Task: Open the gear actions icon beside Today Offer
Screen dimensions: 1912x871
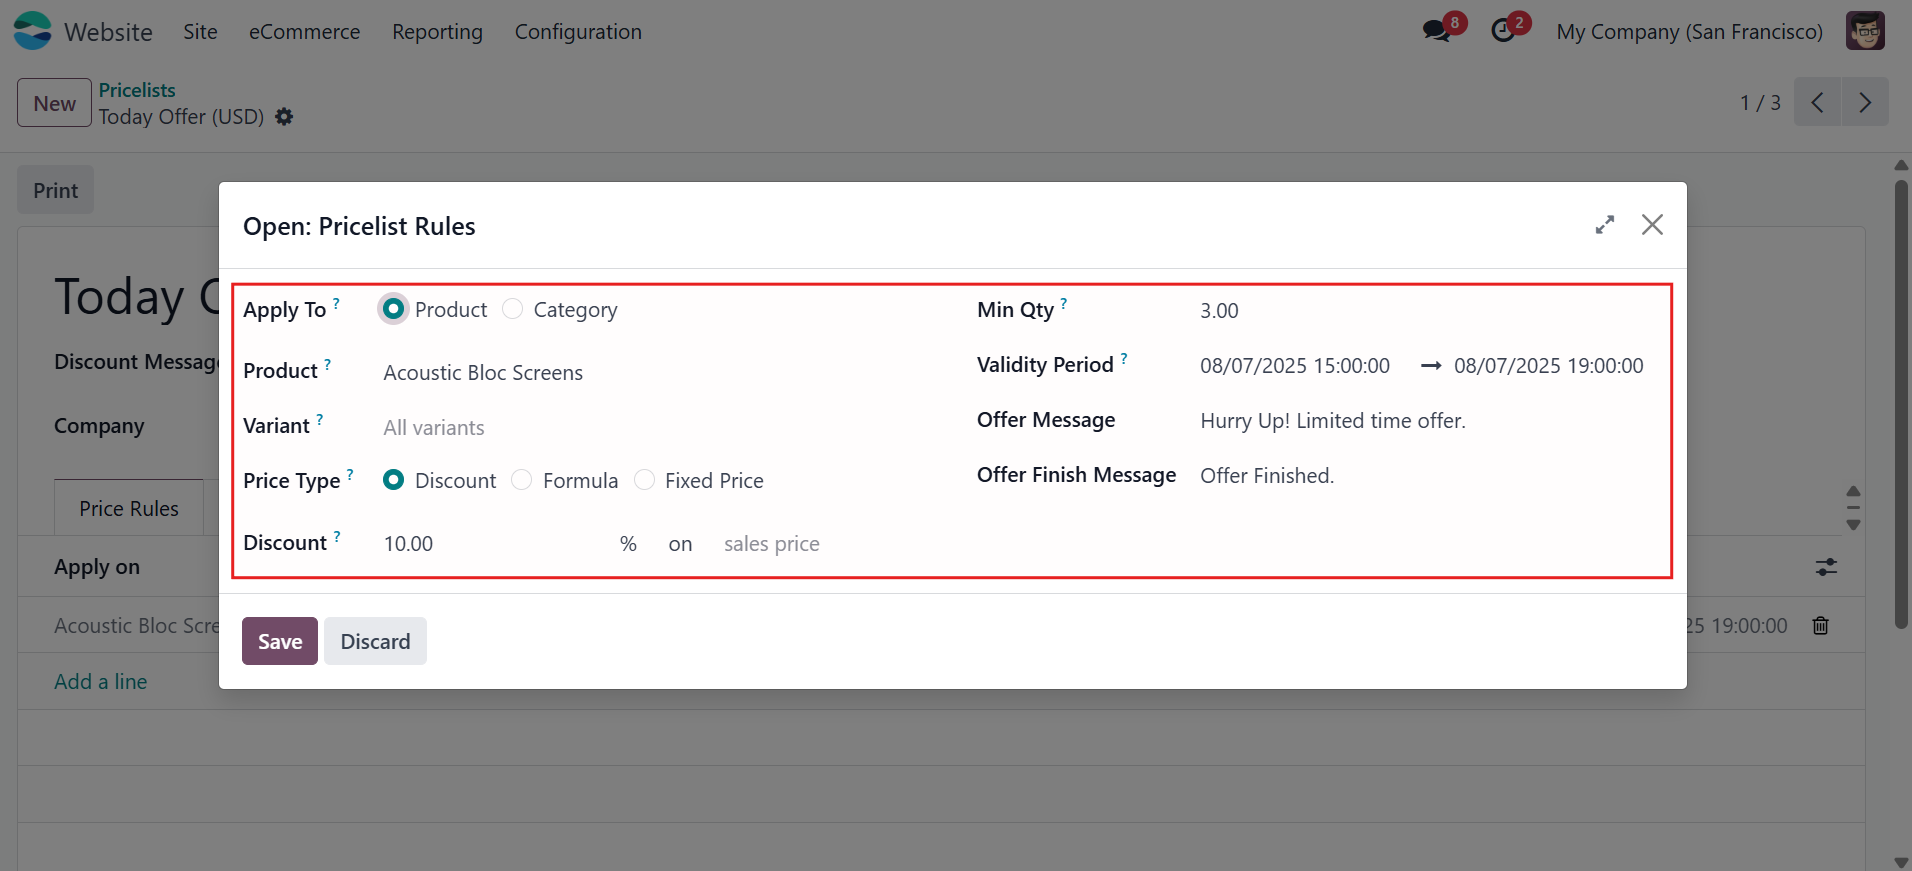Action: (x=284, y=117)
